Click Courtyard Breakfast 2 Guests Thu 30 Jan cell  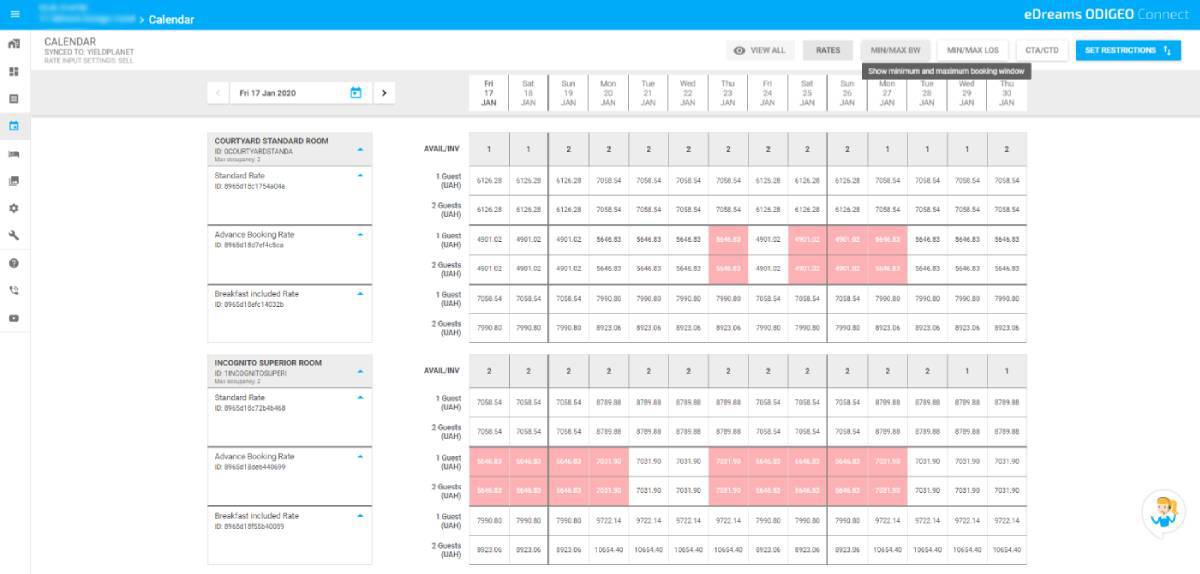tap(1007, 328)
